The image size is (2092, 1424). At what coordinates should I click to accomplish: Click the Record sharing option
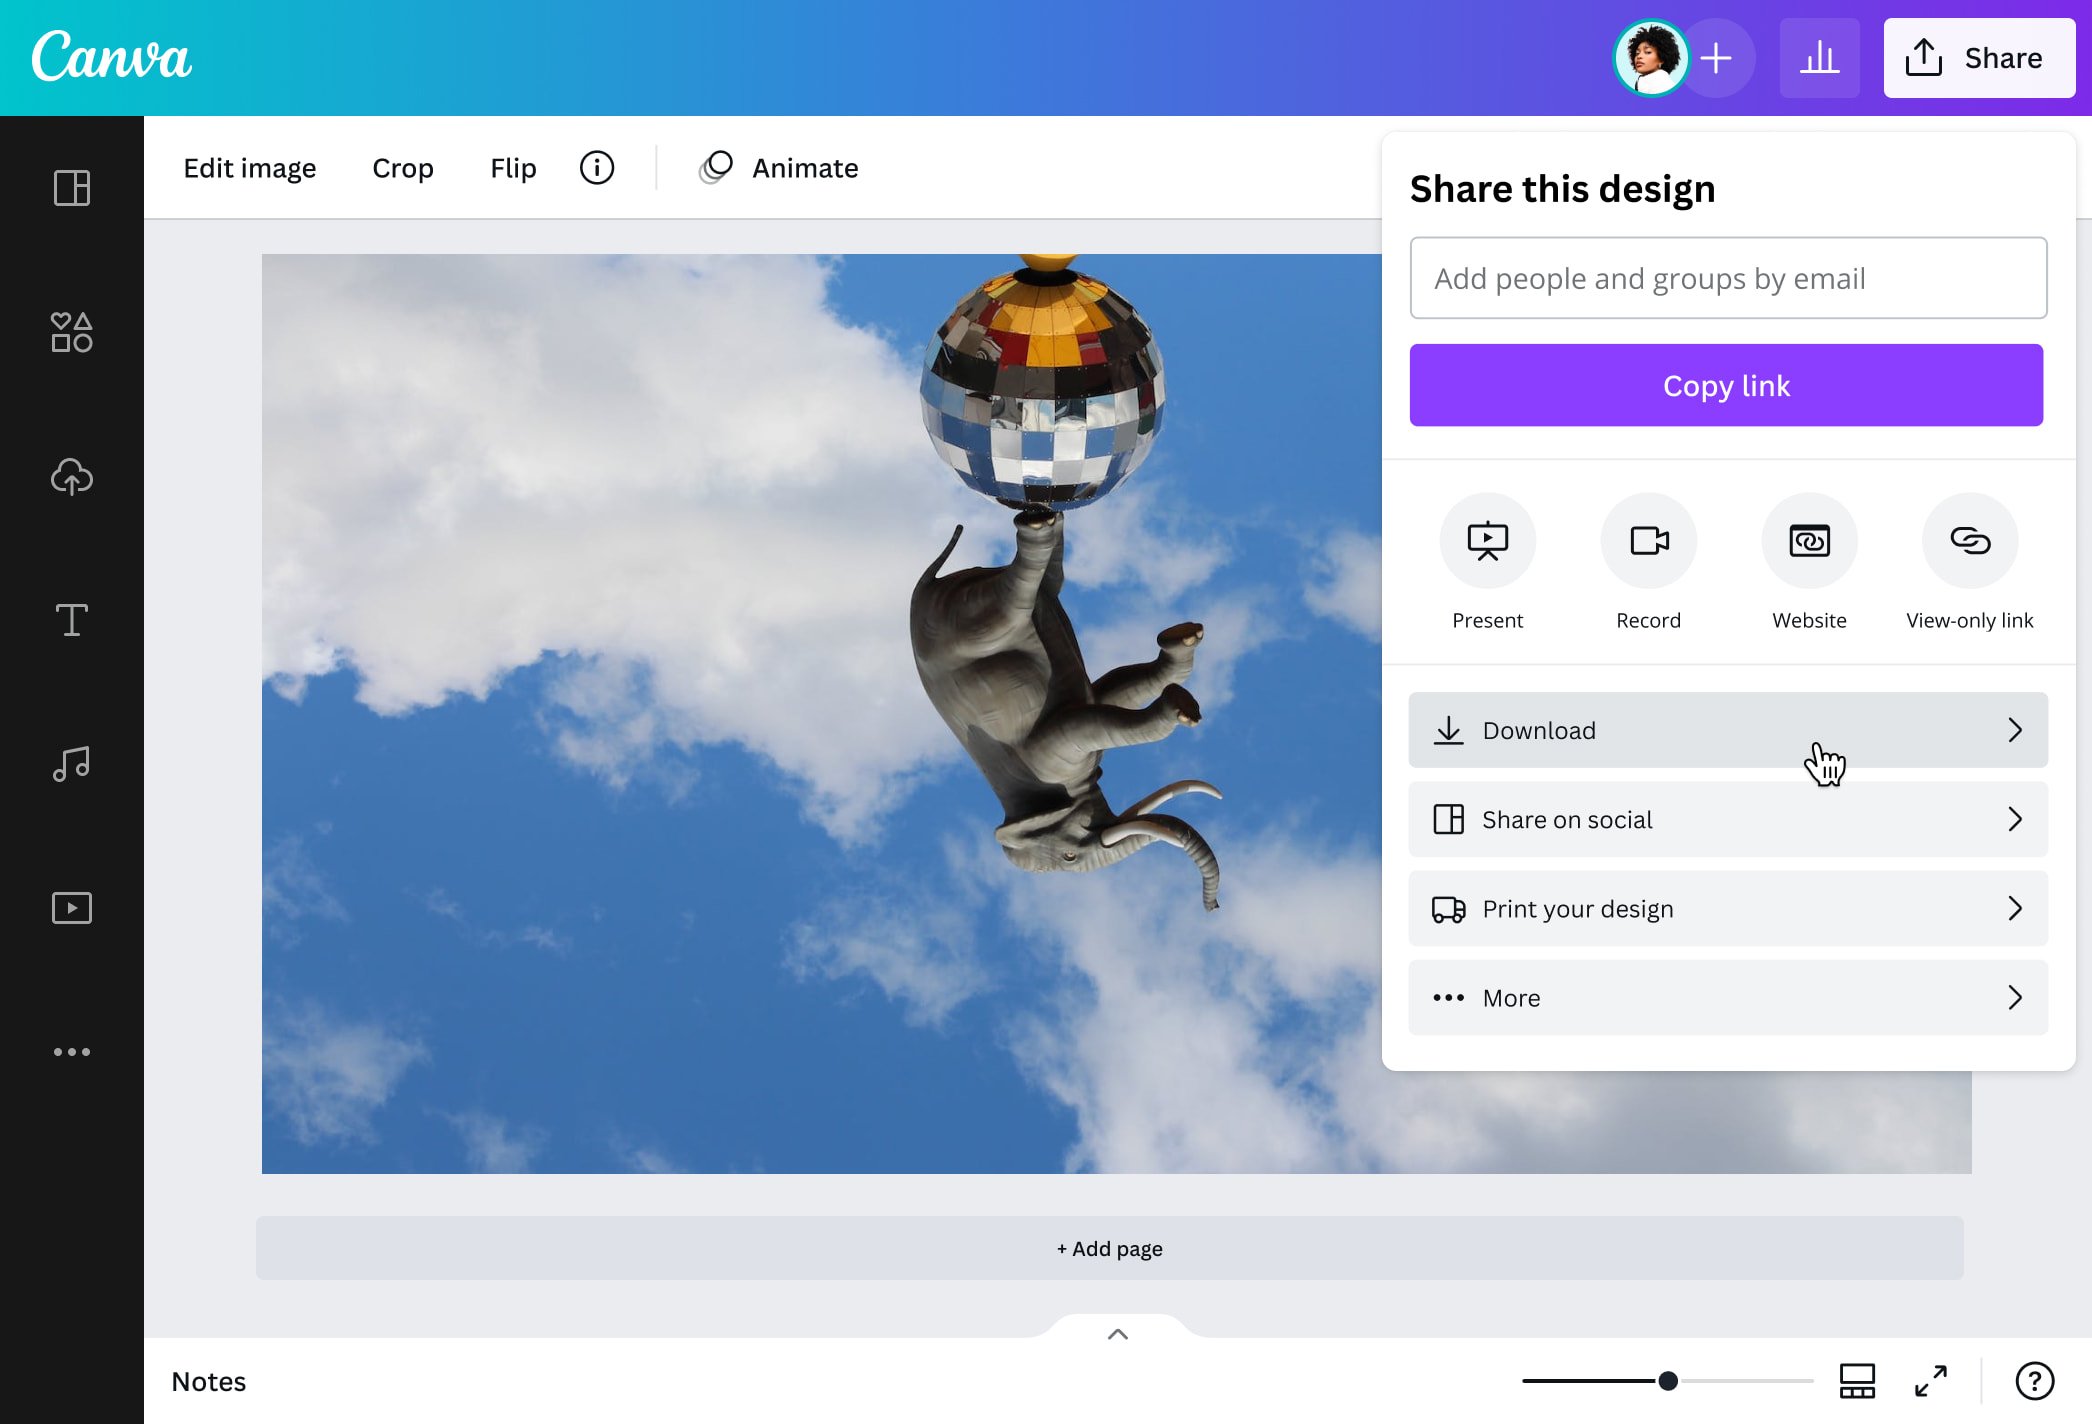coord(1647,563)
